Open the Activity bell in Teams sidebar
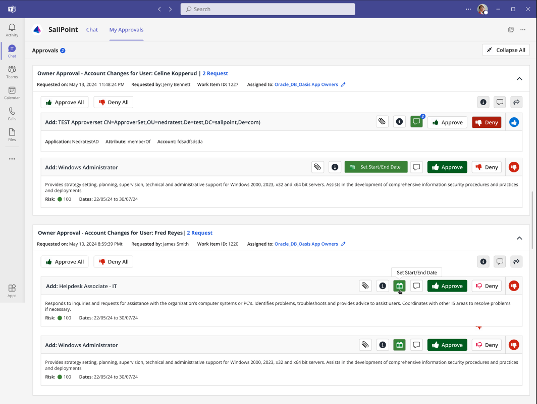This screenshot has height=404, width=537. 12,30
